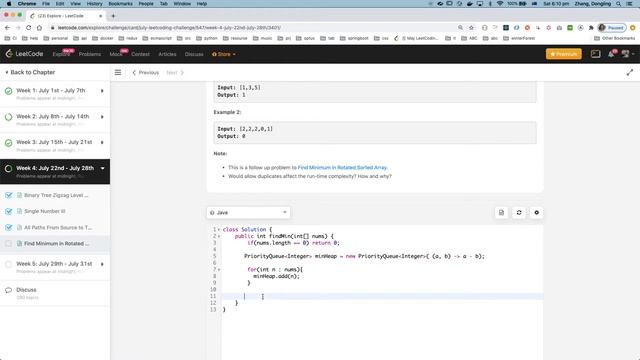Open Chrome Bookmarks menu
The width and height of the screenshot is (640, 360).
click(120, 4)
